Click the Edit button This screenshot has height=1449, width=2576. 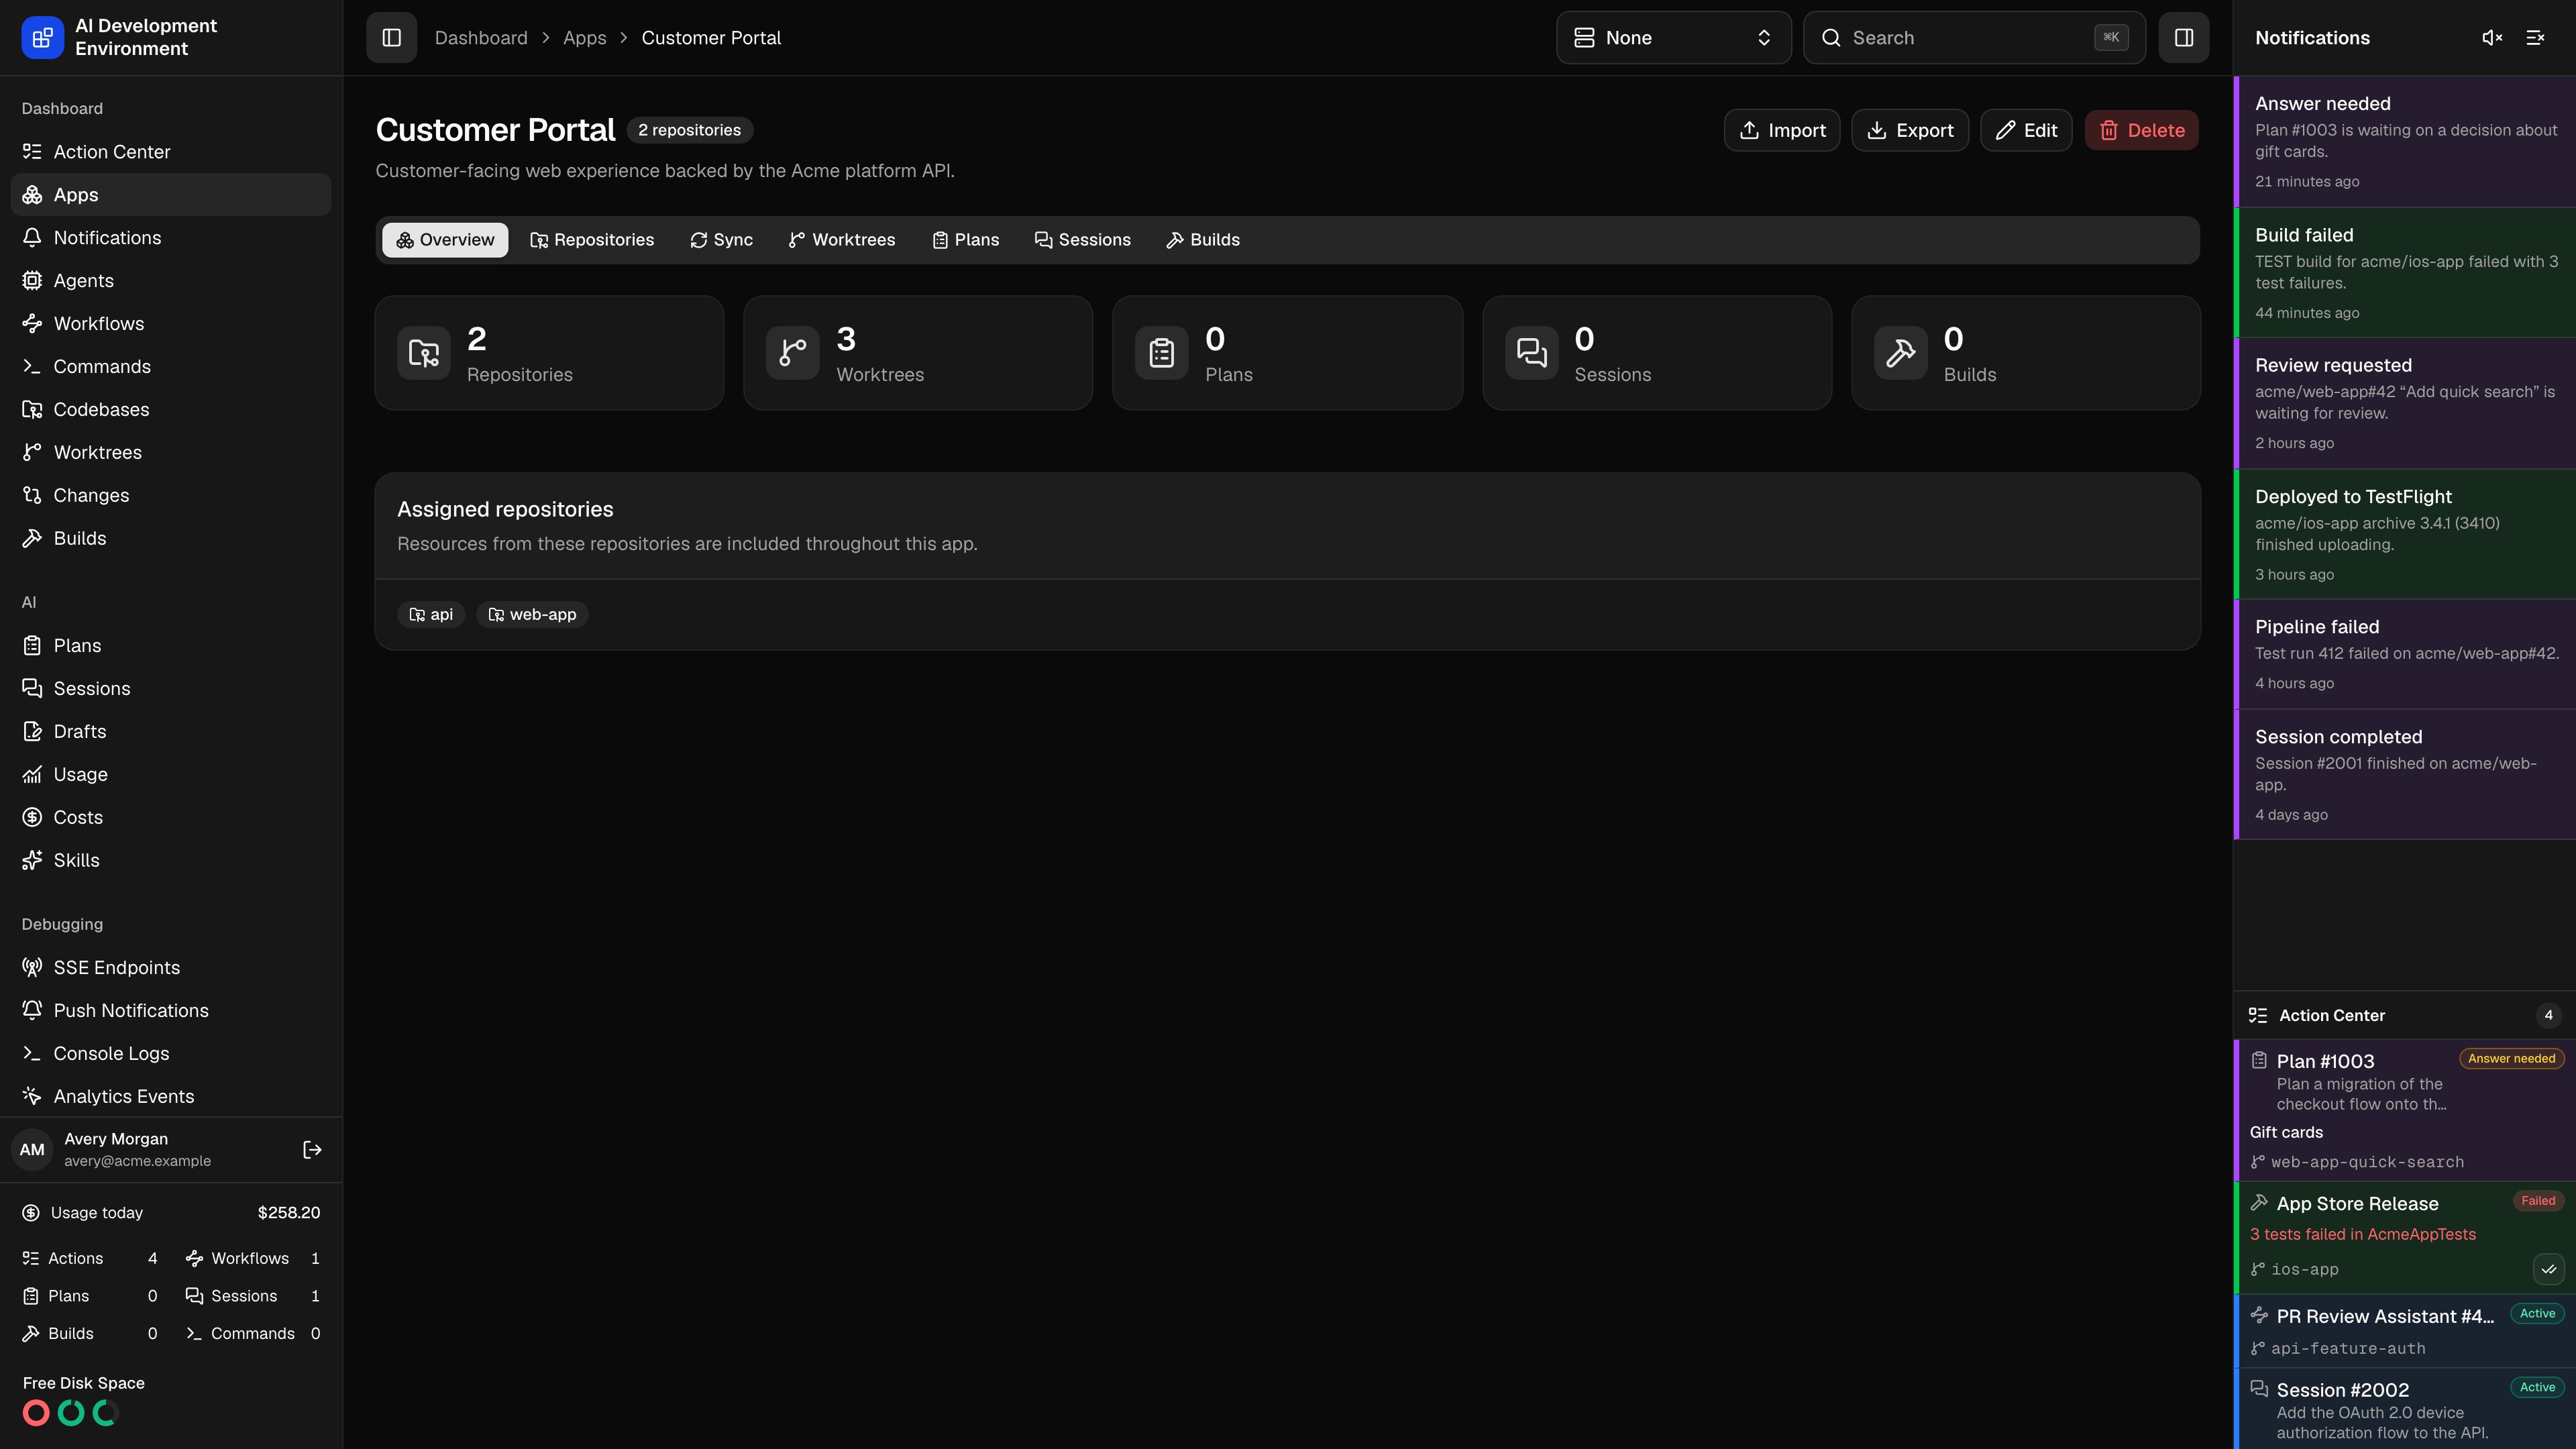point(2025,130)
